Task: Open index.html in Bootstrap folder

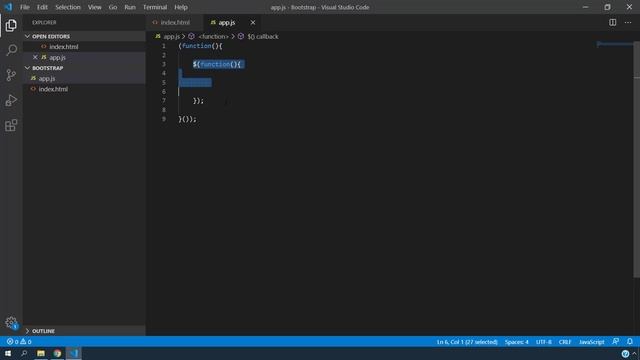Action: (x=84, y=89)
